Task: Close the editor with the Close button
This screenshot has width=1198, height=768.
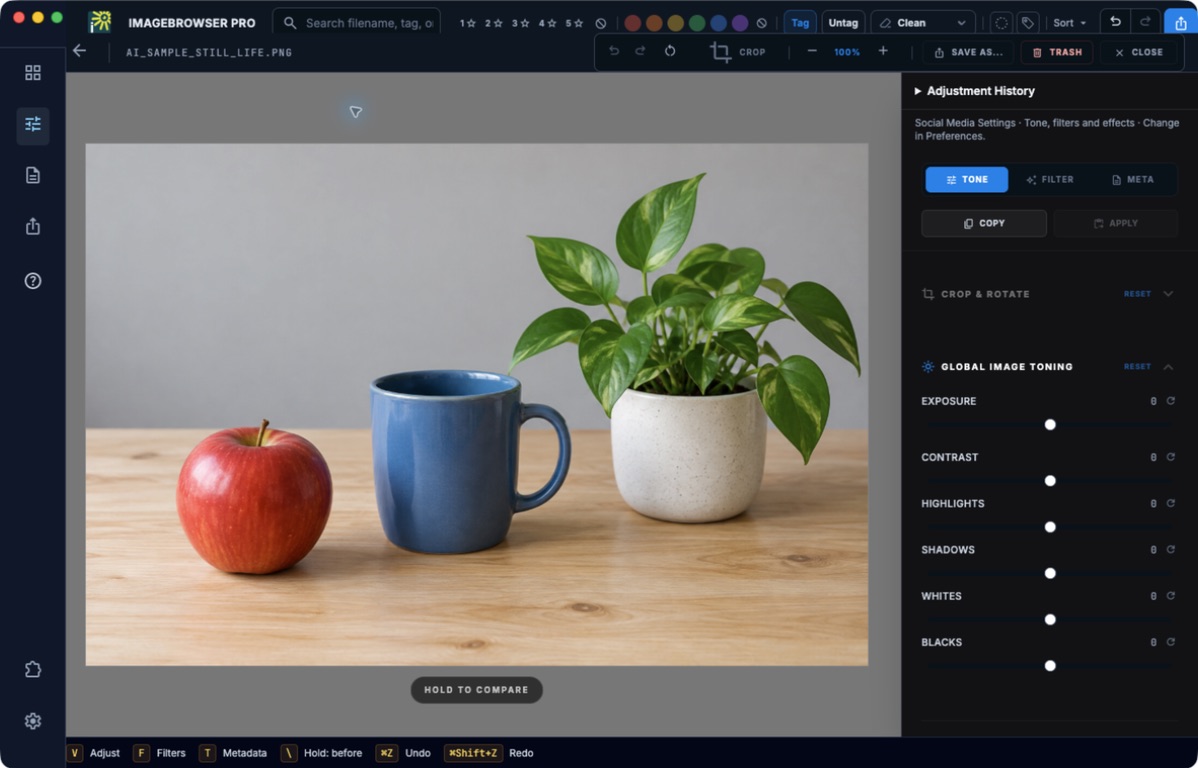Action: point(1138,52)
